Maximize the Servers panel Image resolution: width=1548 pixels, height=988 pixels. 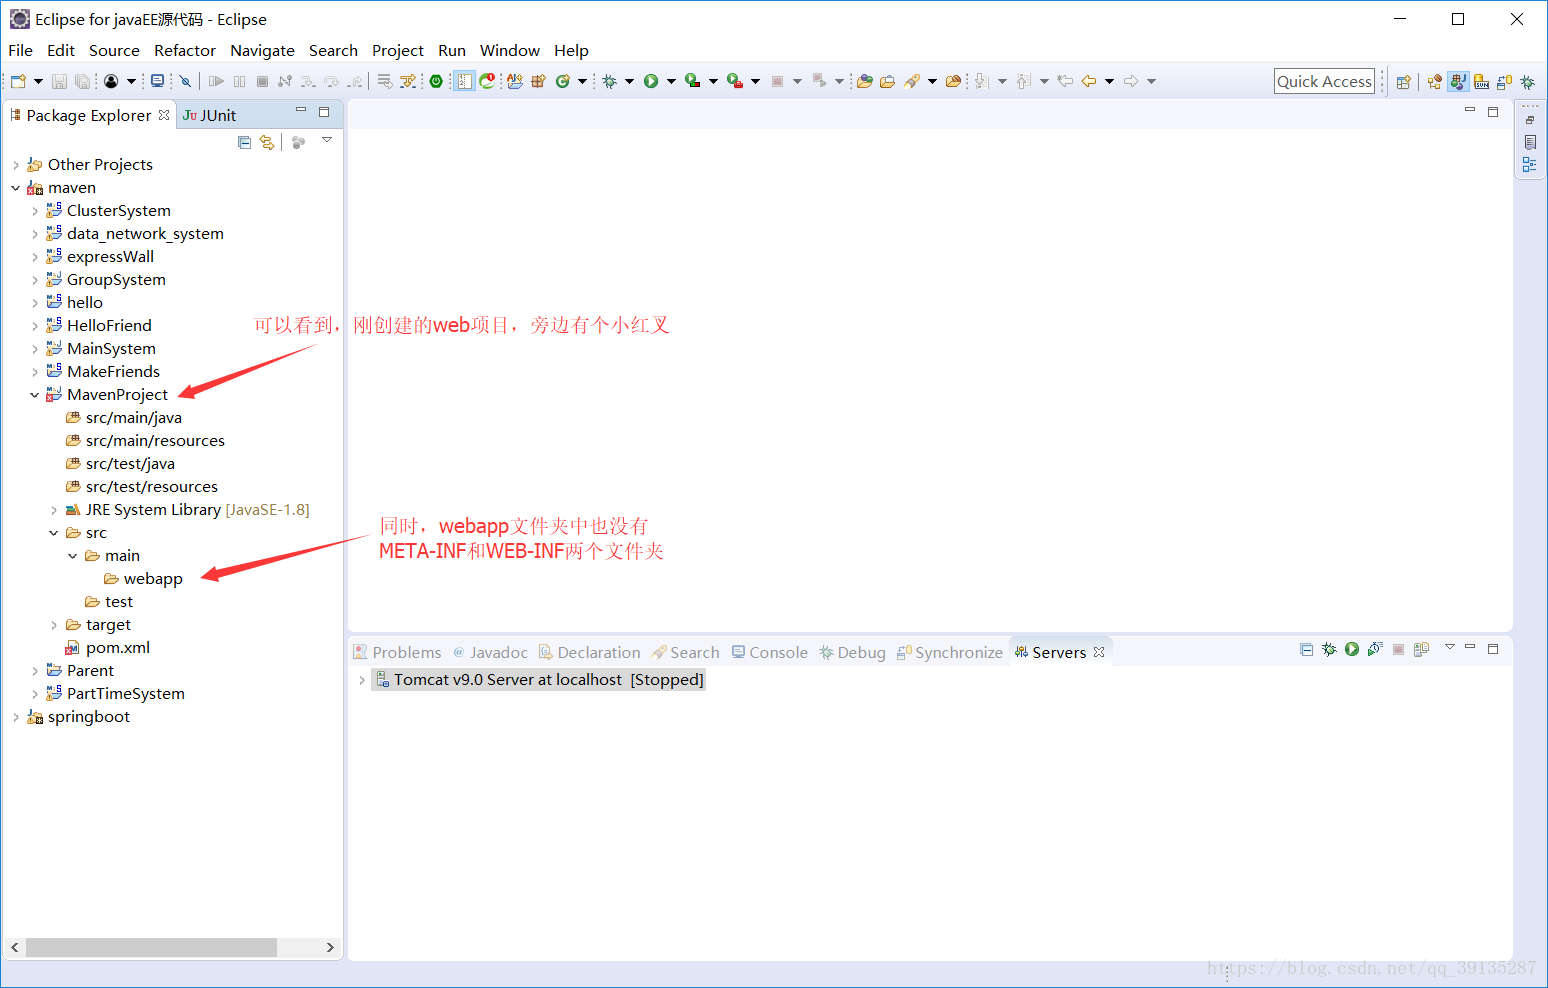click(1493, 648)
